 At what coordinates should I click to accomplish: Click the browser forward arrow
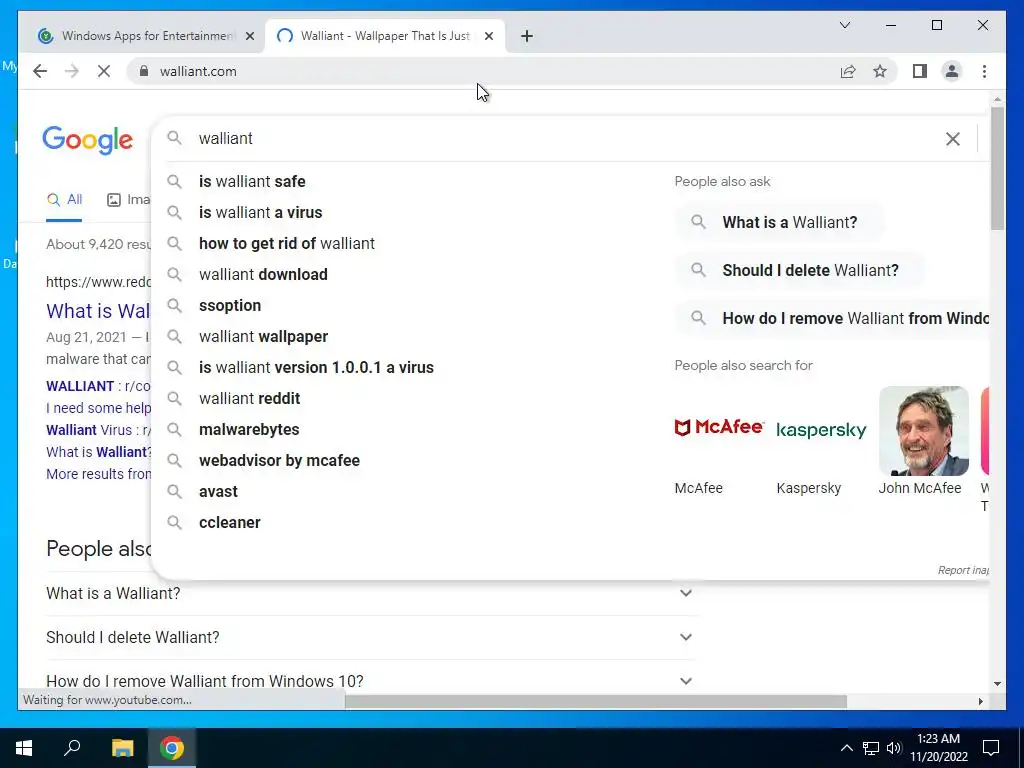tap(72, 71)
